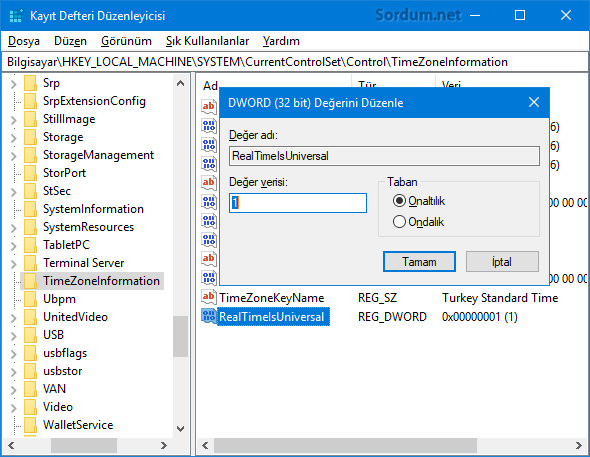
Task: Select the Onaltılık radio button
Action: [399, 201]
